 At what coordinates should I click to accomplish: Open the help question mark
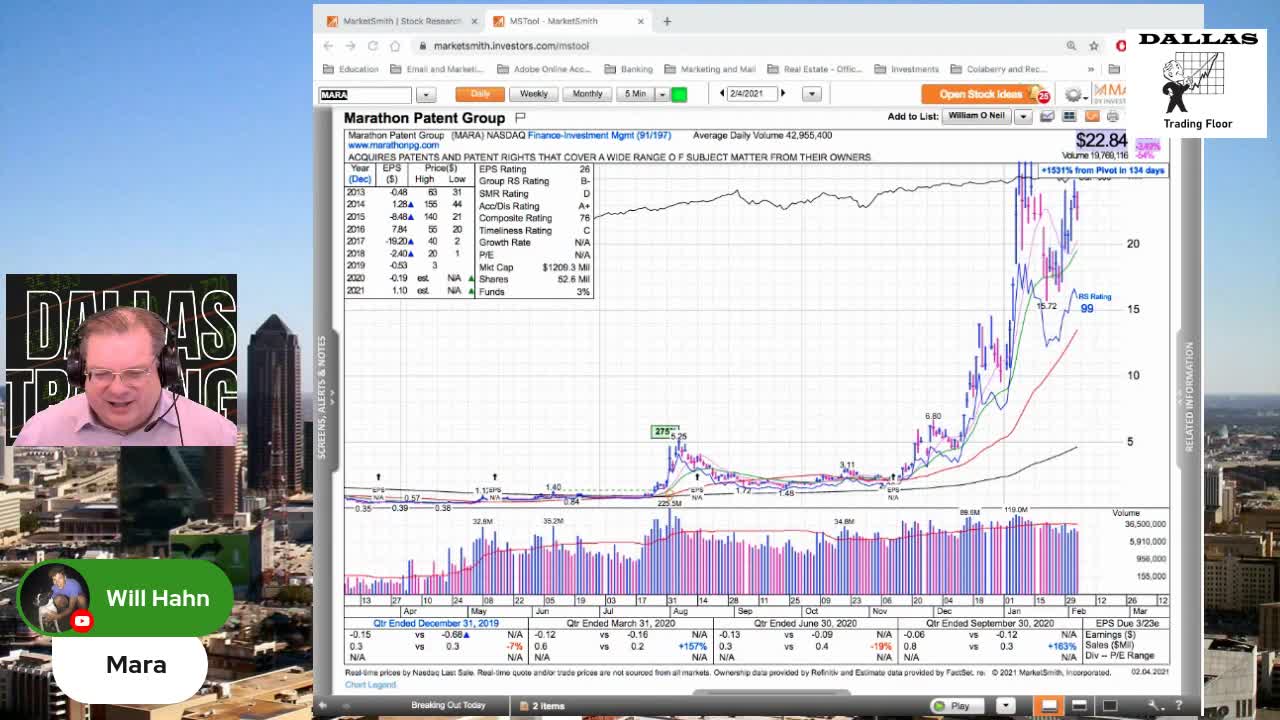point(1179,705)
